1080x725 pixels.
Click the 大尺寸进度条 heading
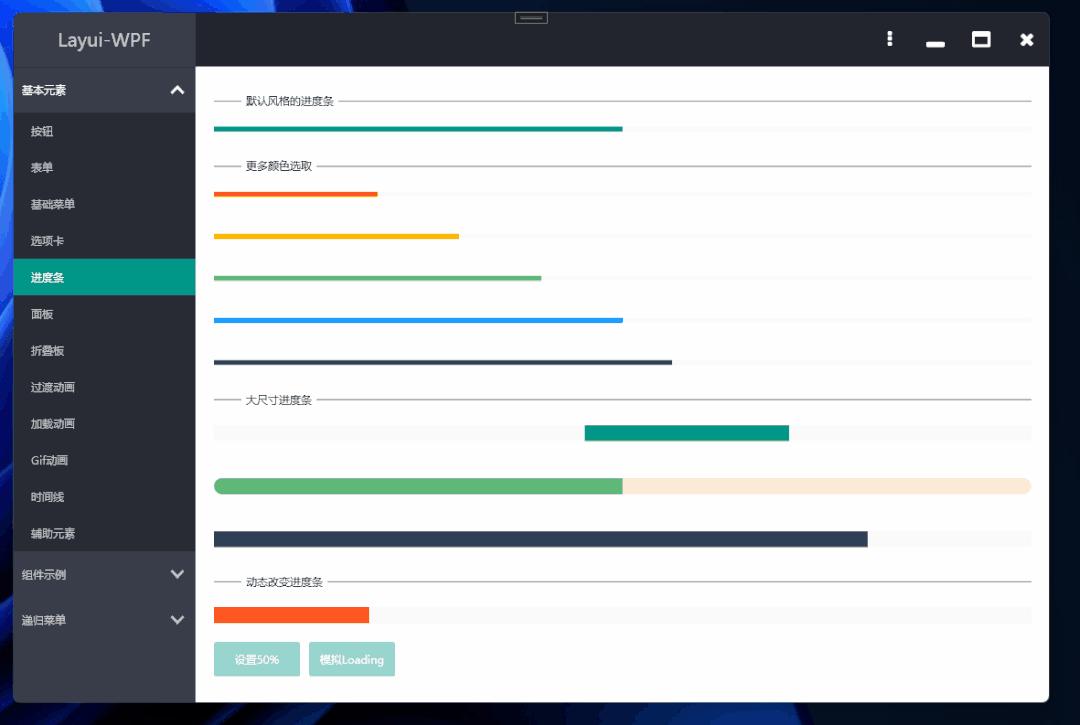pos(278,400)
